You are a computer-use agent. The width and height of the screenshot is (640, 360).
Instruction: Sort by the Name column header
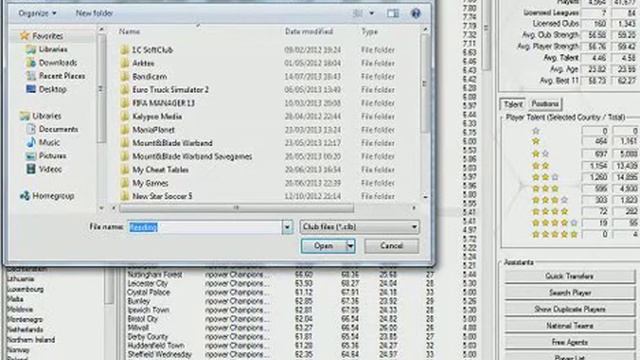tap(129, 32)
